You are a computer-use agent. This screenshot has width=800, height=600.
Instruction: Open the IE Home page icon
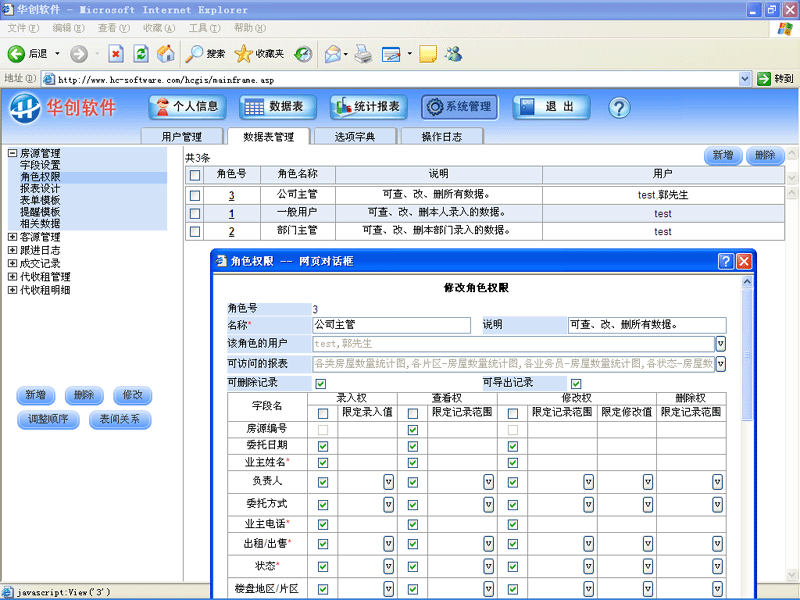(166, 54)
